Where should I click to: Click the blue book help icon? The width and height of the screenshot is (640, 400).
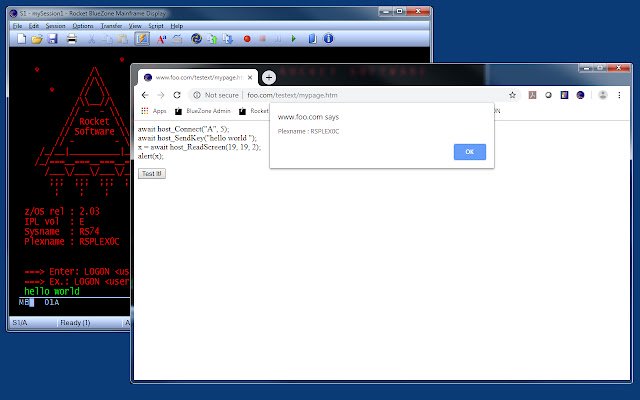tap(313, 39)
